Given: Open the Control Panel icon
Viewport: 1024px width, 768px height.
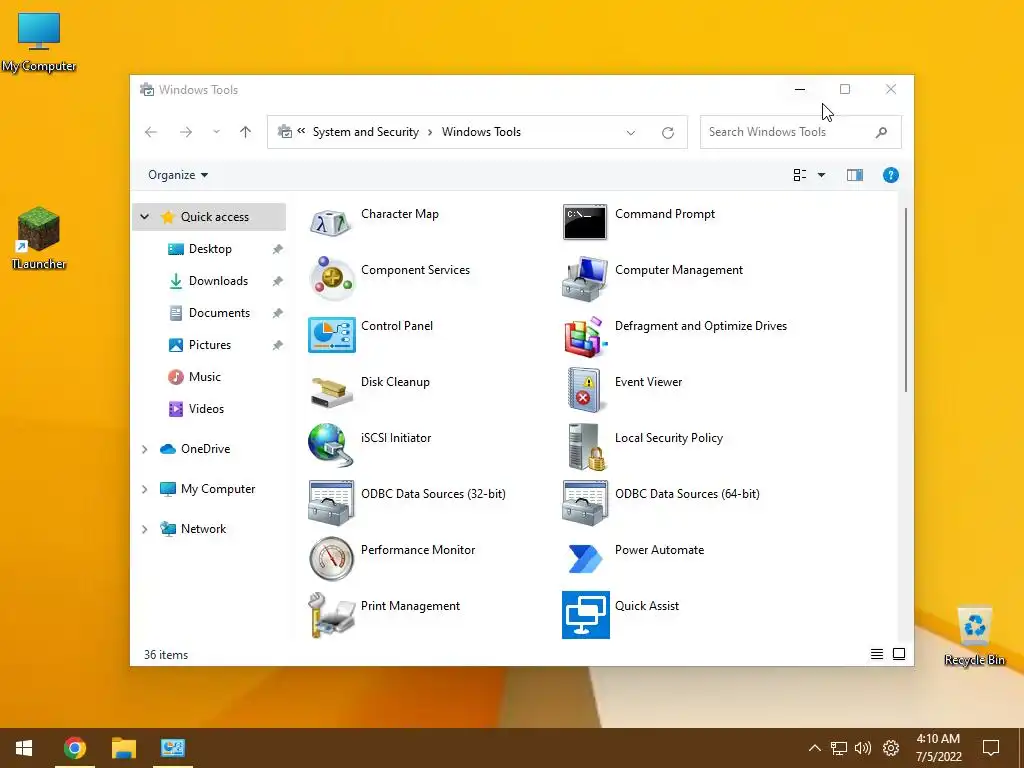Looking at the screenshot, I should point(332,335).
